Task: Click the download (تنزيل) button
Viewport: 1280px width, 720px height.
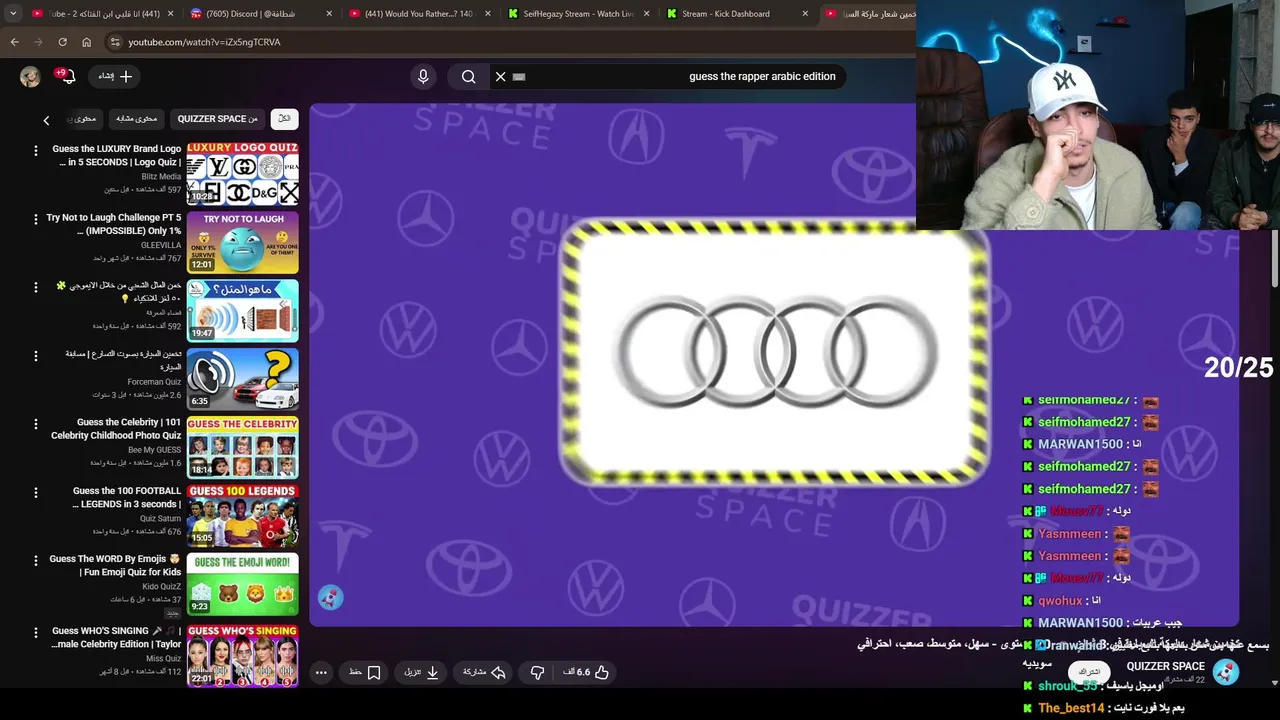Action: [x=421, y=672]
